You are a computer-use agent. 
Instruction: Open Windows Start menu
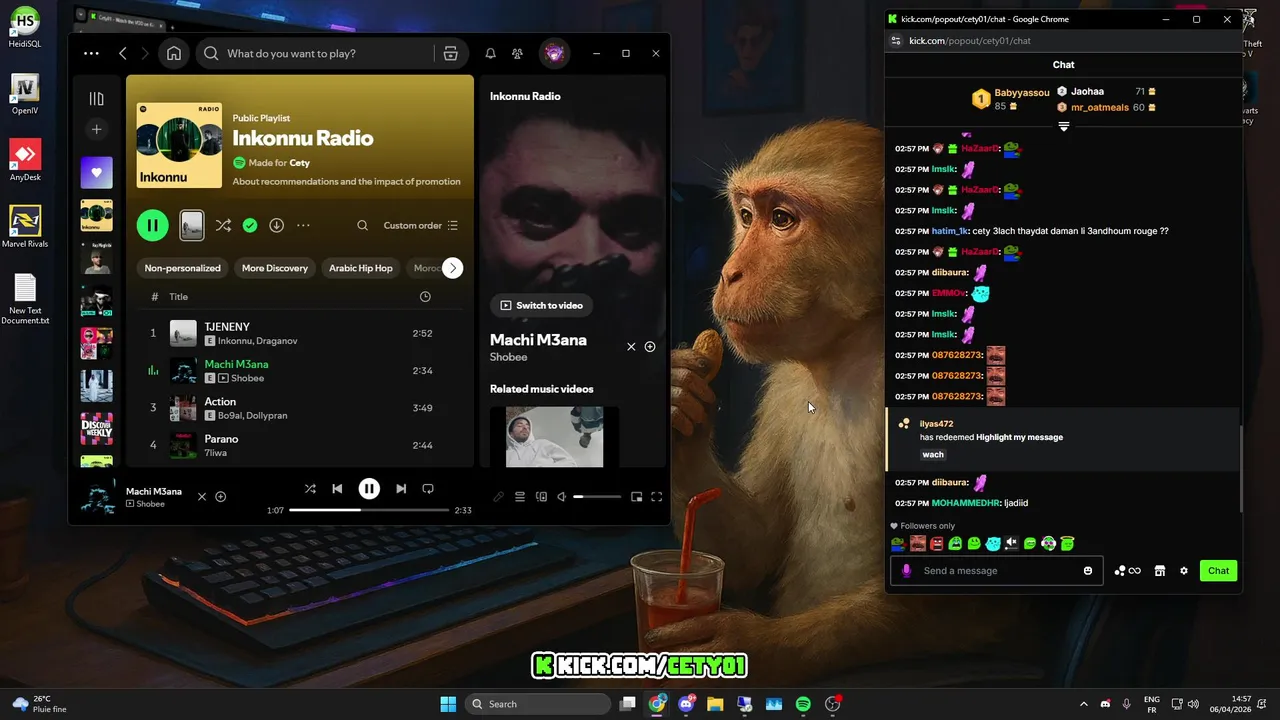pos(448,704)
